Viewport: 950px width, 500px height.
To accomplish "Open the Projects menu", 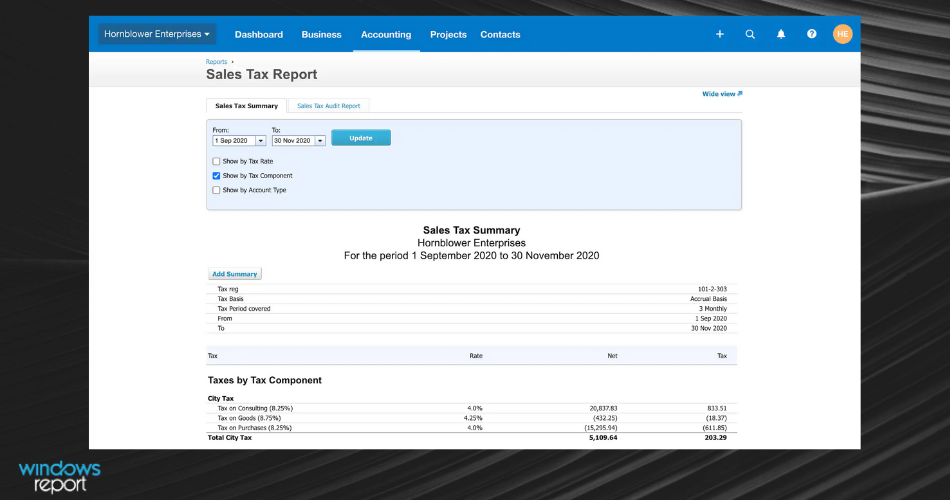I will coord(448,35).
